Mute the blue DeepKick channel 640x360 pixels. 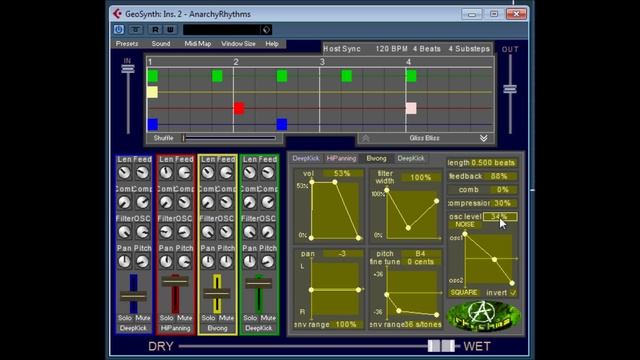click(x=142, y=318)
